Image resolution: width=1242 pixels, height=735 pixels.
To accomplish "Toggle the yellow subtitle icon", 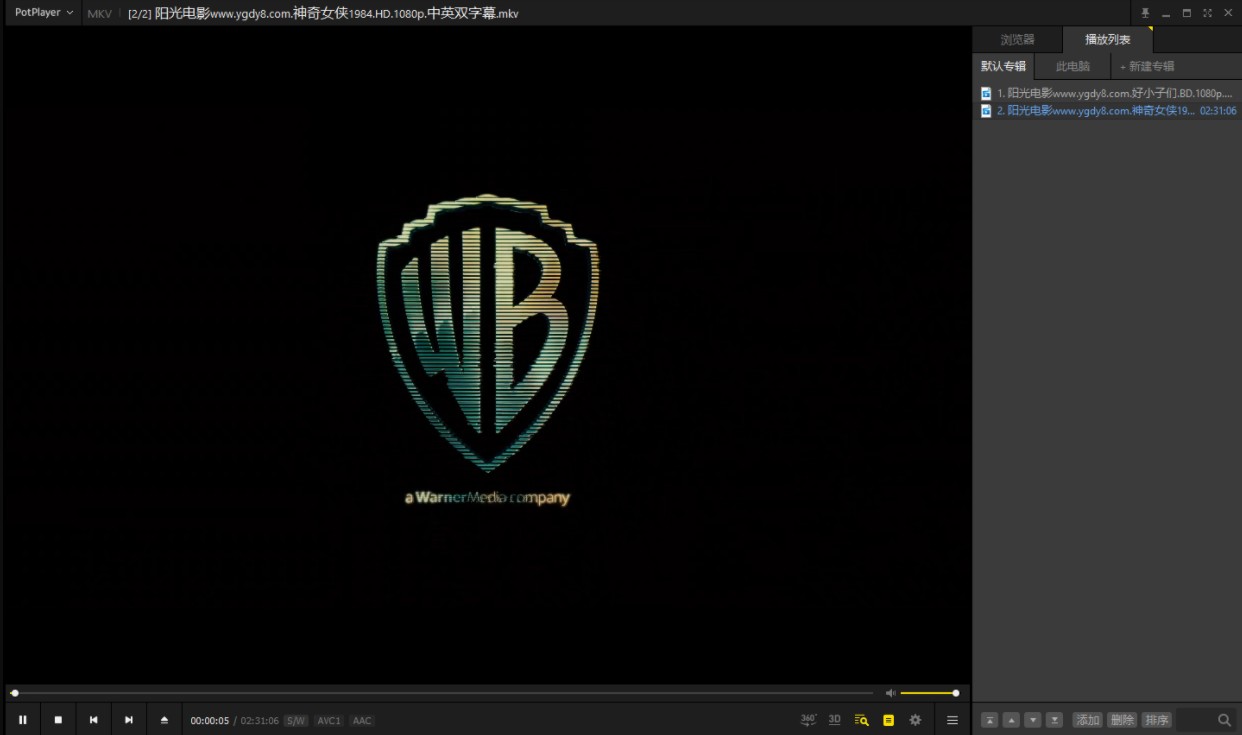I will 888,720.
